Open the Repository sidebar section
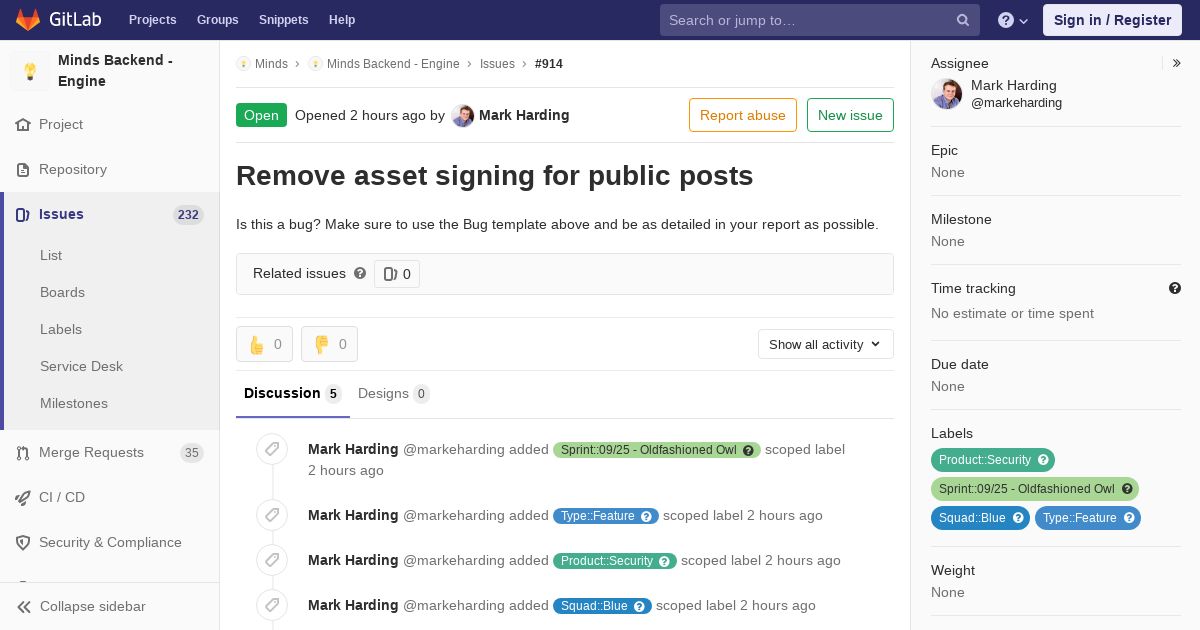Screen dimensions: 1200x630 pos(109,169)
